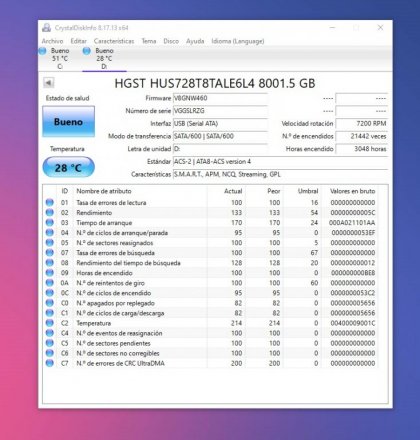Click status orb of CRC UltraDMA errors row
This screenshot has height=440, width=420.
coord(50,363)
